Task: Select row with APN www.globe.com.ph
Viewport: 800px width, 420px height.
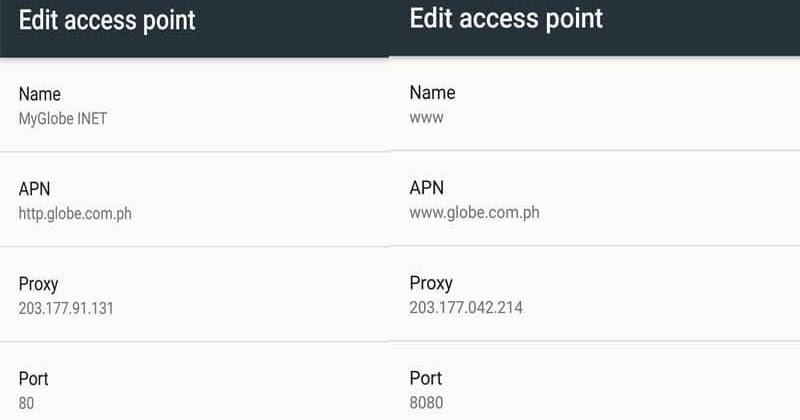Action: pos(594,199)
